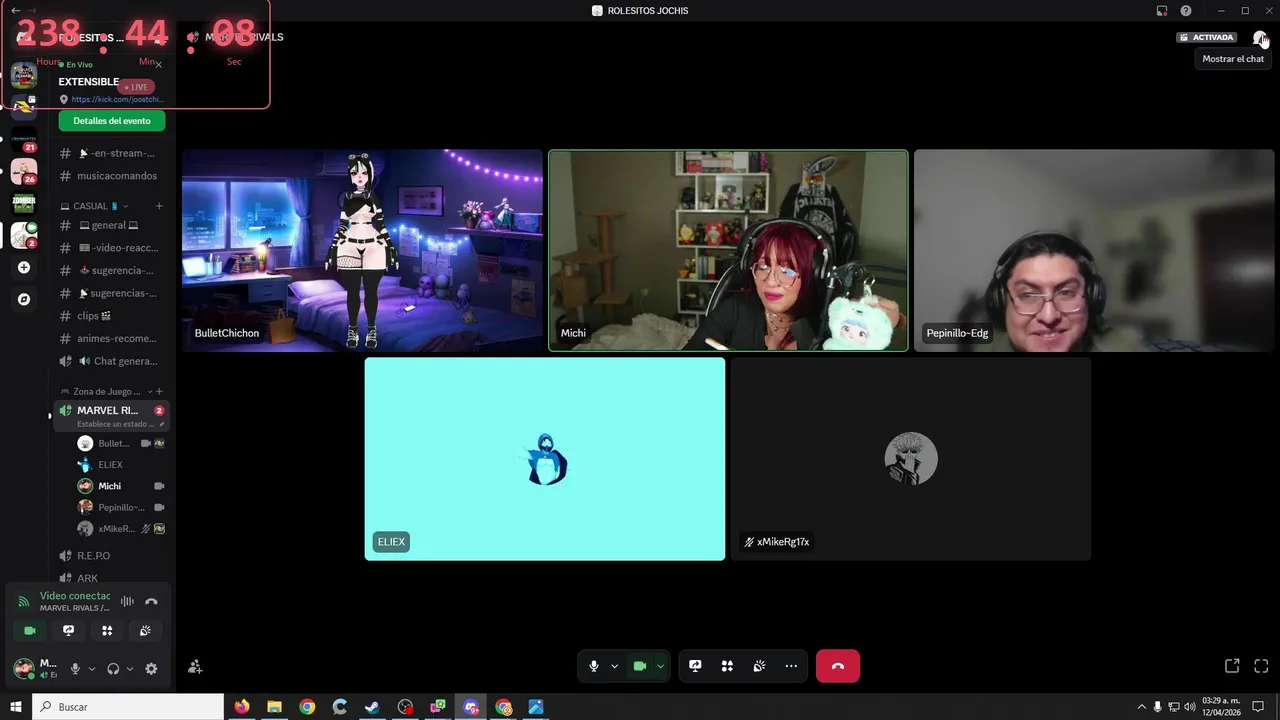This screenshot has height=720, width=1280.
Task: Open more options three-dots in call bar
Action: 791,666
